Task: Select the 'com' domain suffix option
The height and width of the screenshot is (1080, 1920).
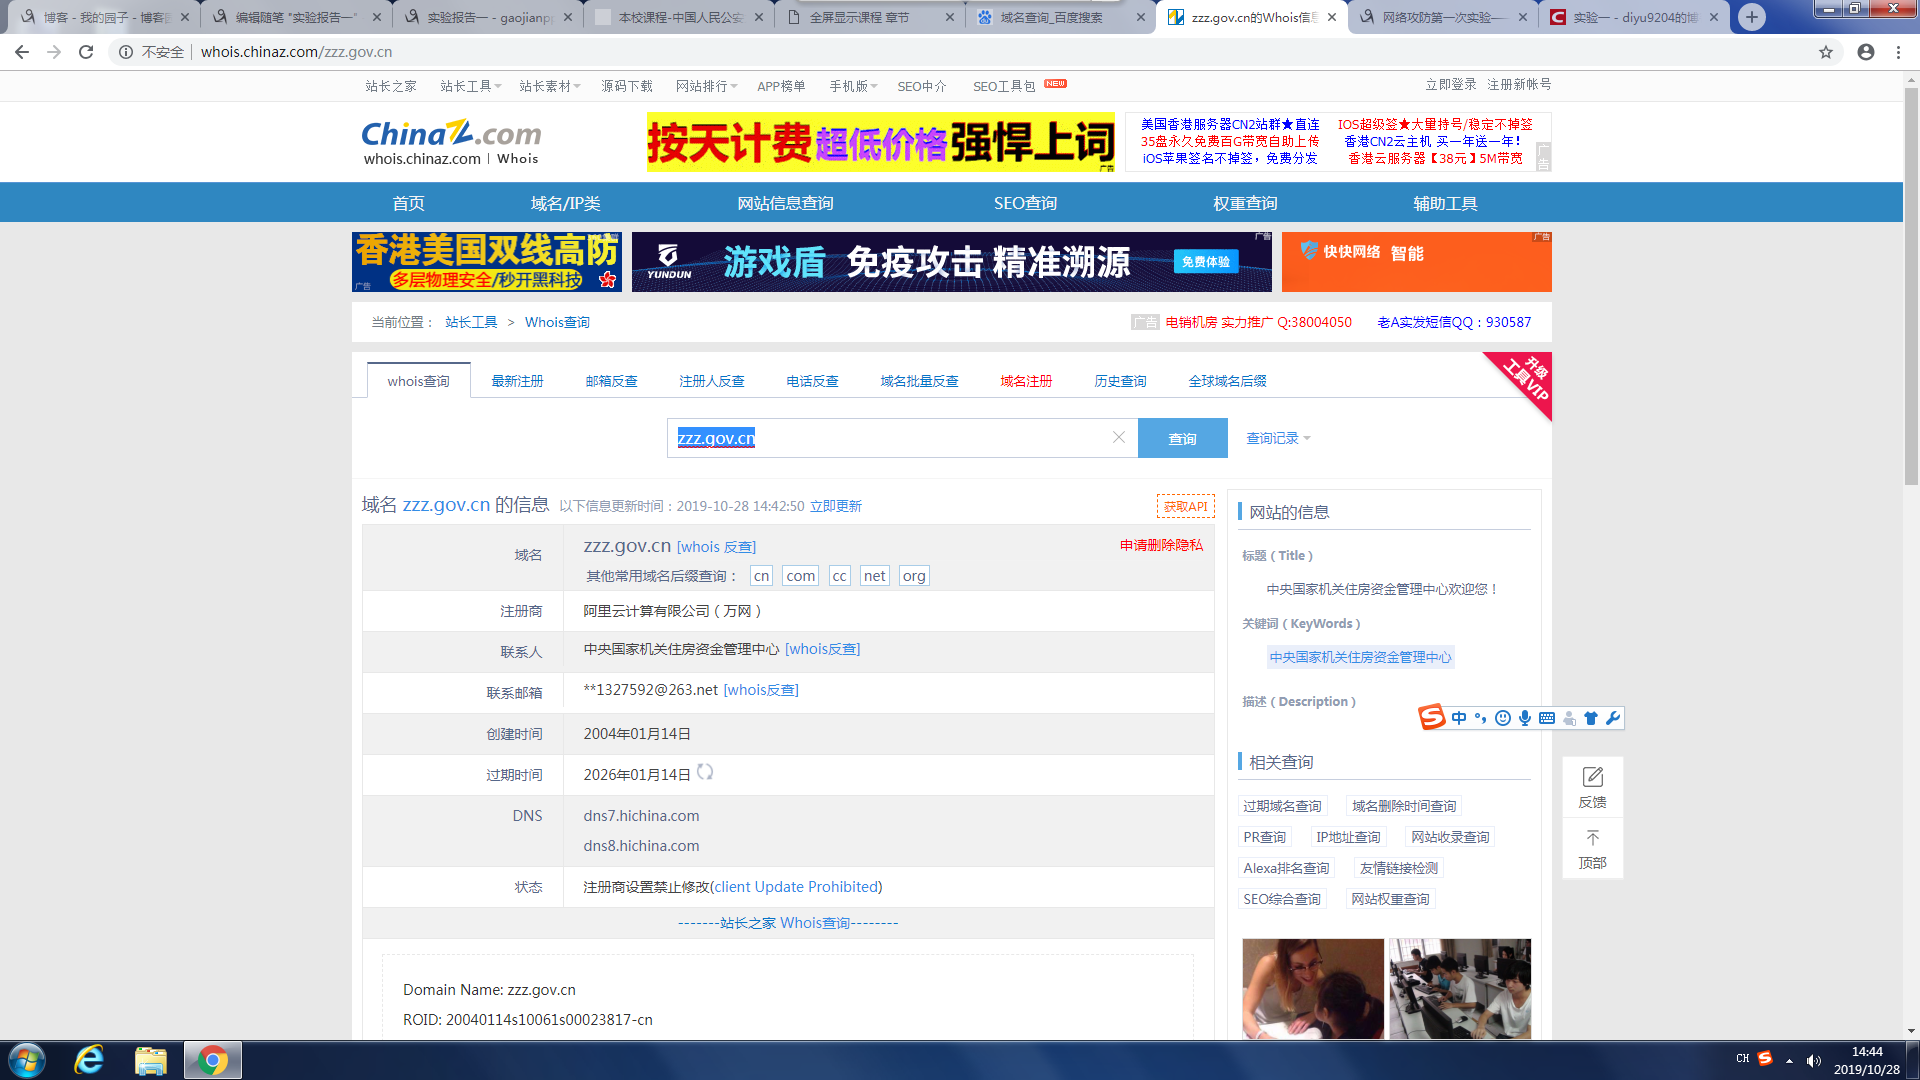Action: coord(800,576)
